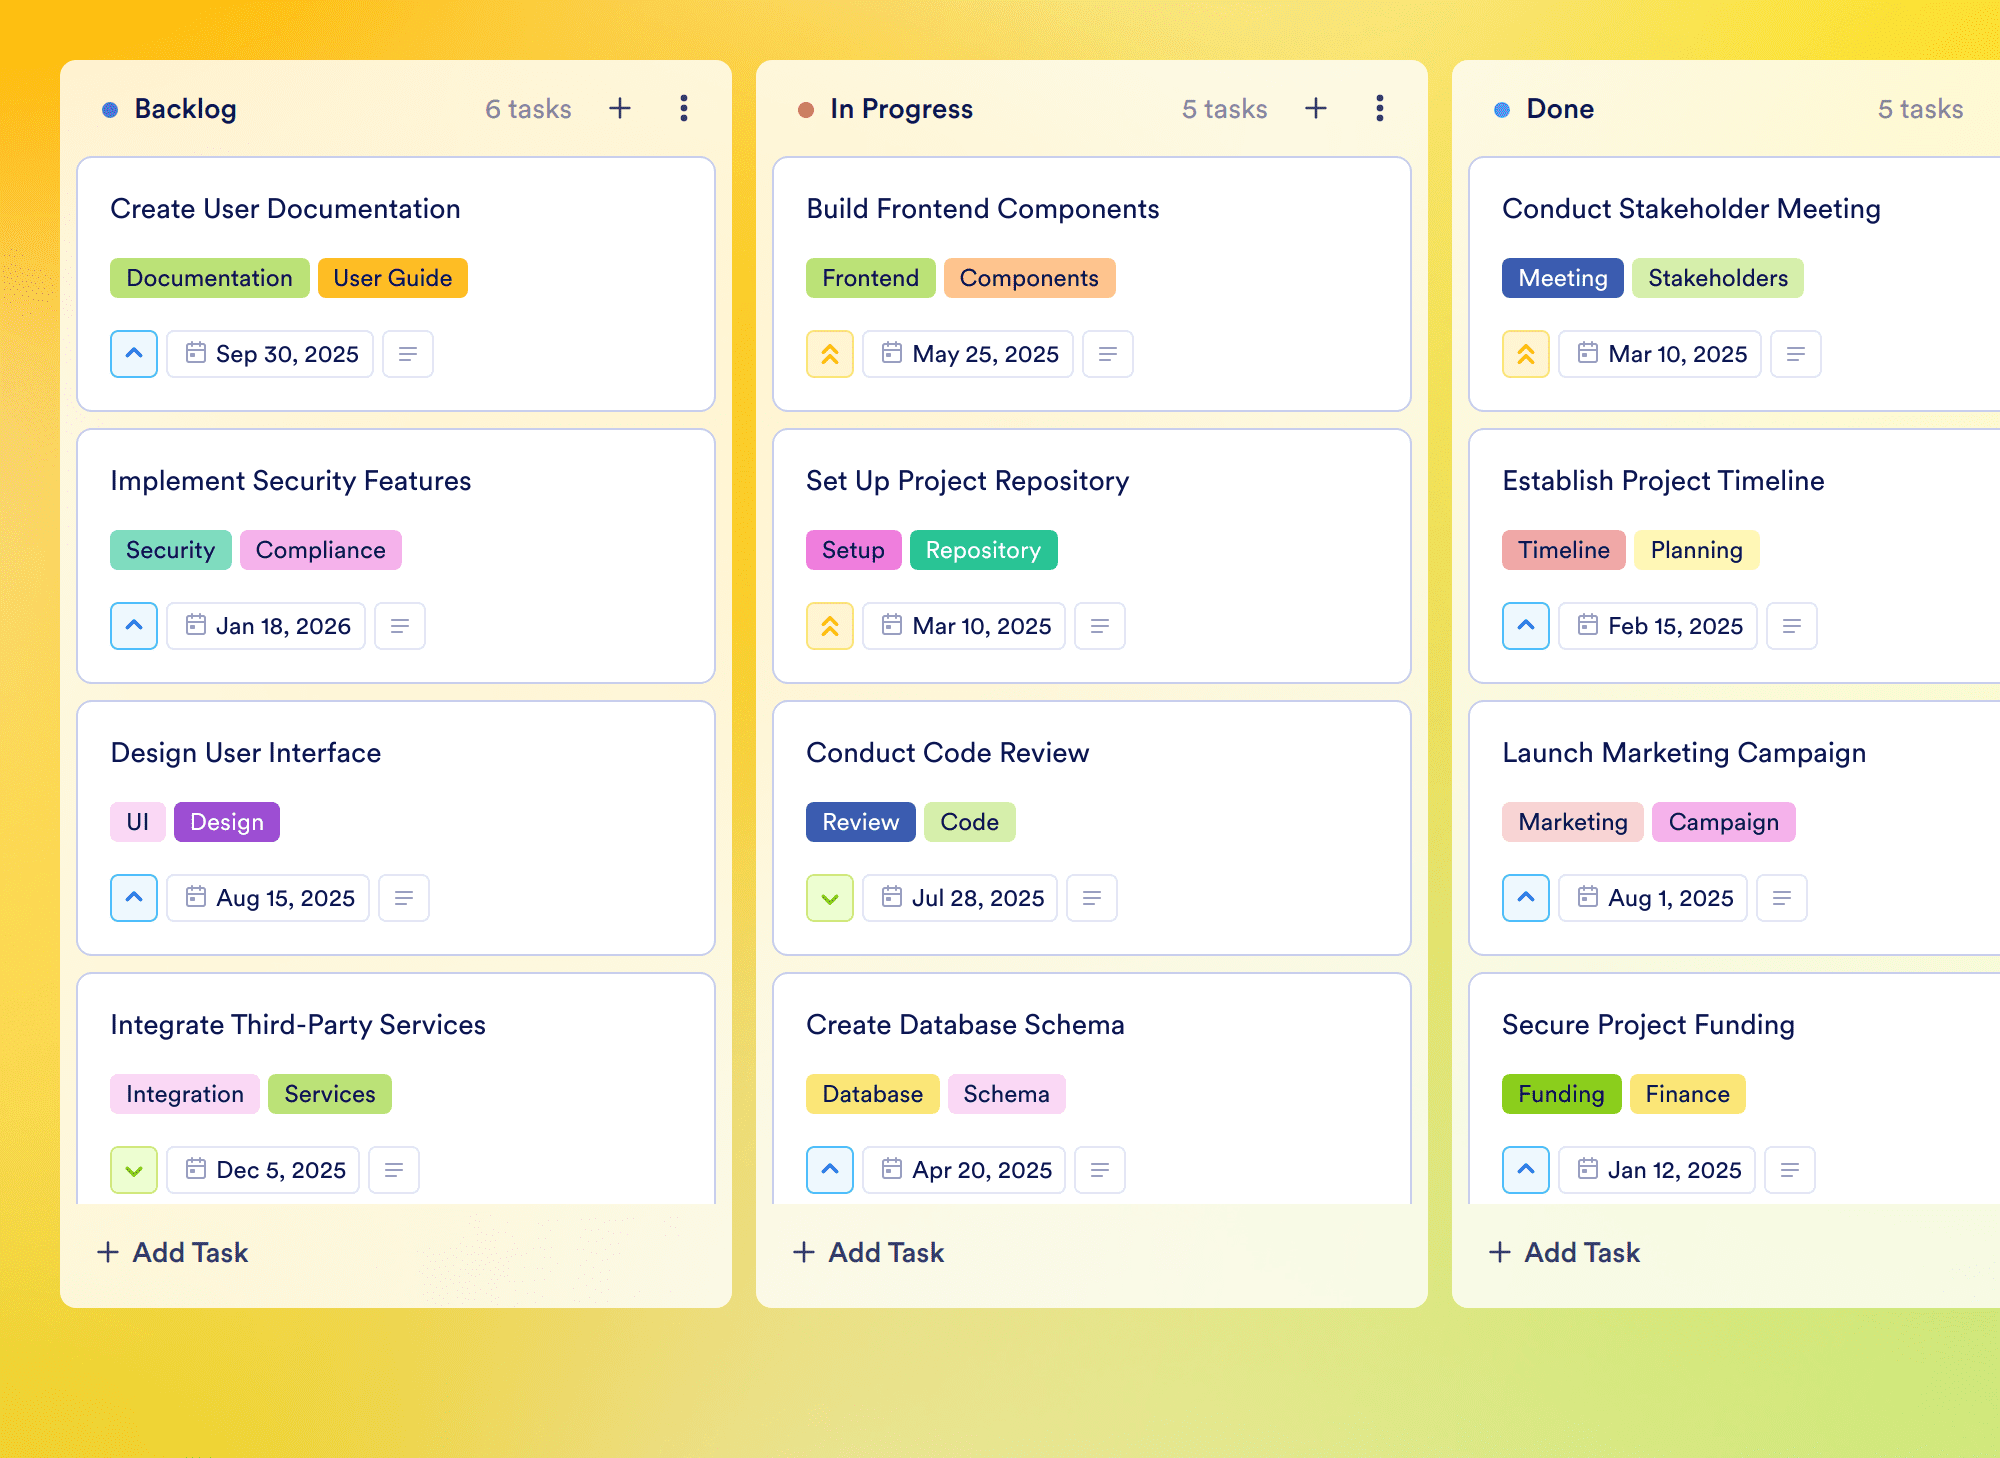Click the plus icon in Backlog header
2000x1458 pixels.
coord(620,108)
